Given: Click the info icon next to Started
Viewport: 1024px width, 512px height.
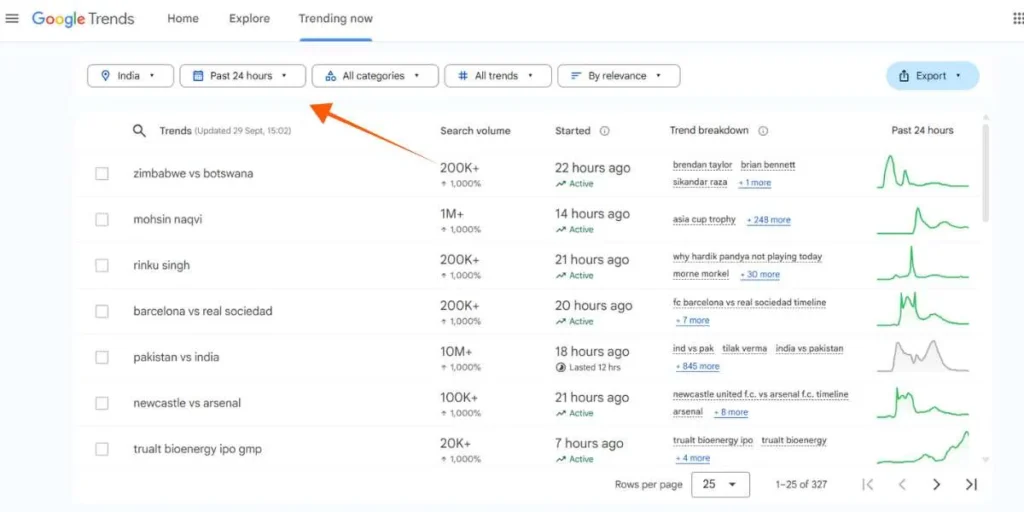Looking at the screenshot, I should point(605,131).
